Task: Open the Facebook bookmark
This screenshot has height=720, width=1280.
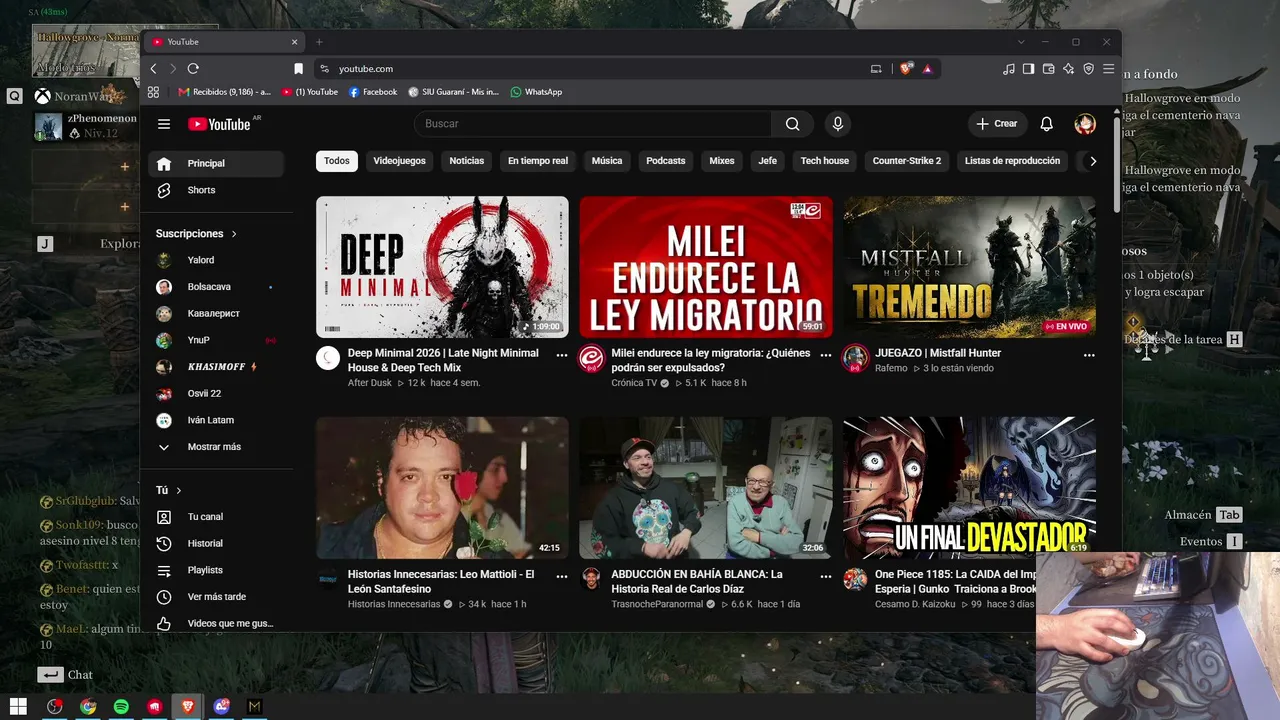Action: [x=373, y=92]
